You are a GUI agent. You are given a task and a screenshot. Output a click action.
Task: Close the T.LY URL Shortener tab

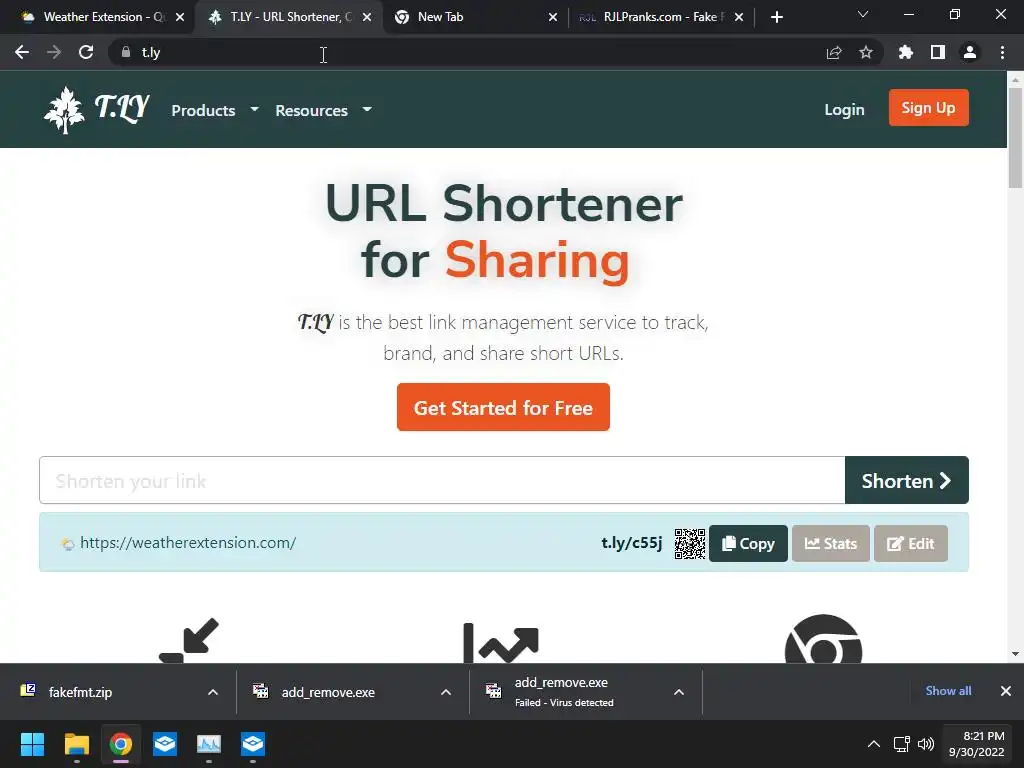click(x=367, y=17)
